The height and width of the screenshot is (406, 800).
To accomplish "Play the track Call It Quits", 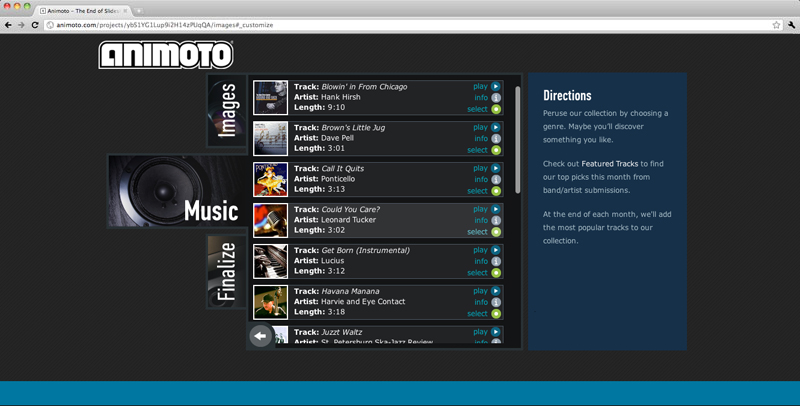I will pos(487,168).
